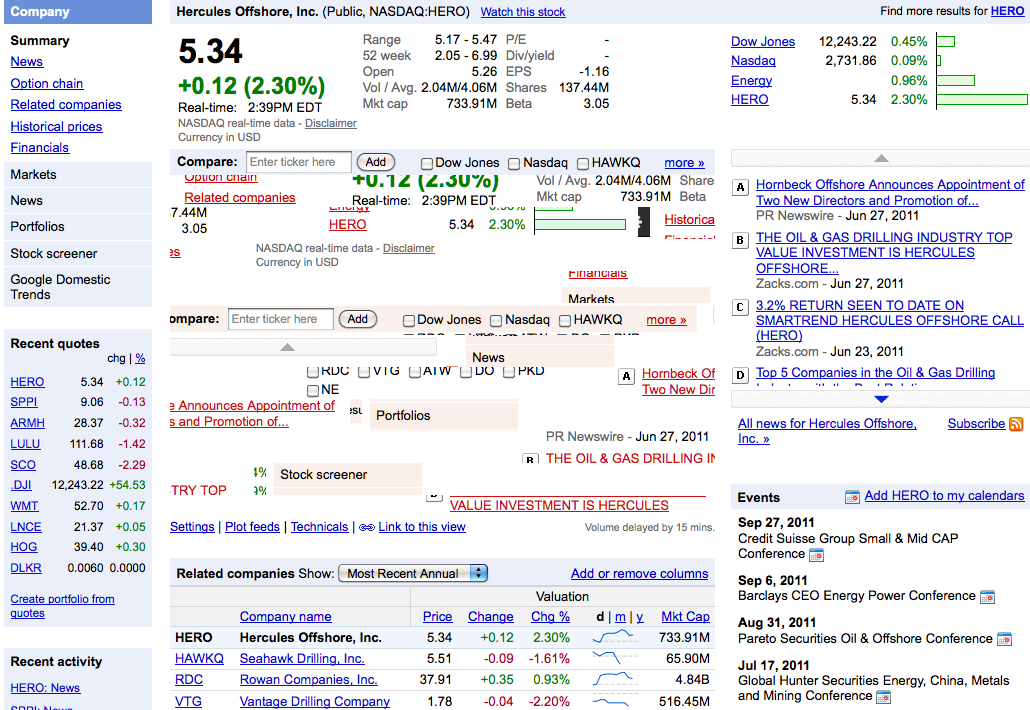Image resolution: width=1030 pixels, height=710 pixels.
Task: Click the orange RSS feed icon beside Subscribe
Action: click(x=1016, y=424)
